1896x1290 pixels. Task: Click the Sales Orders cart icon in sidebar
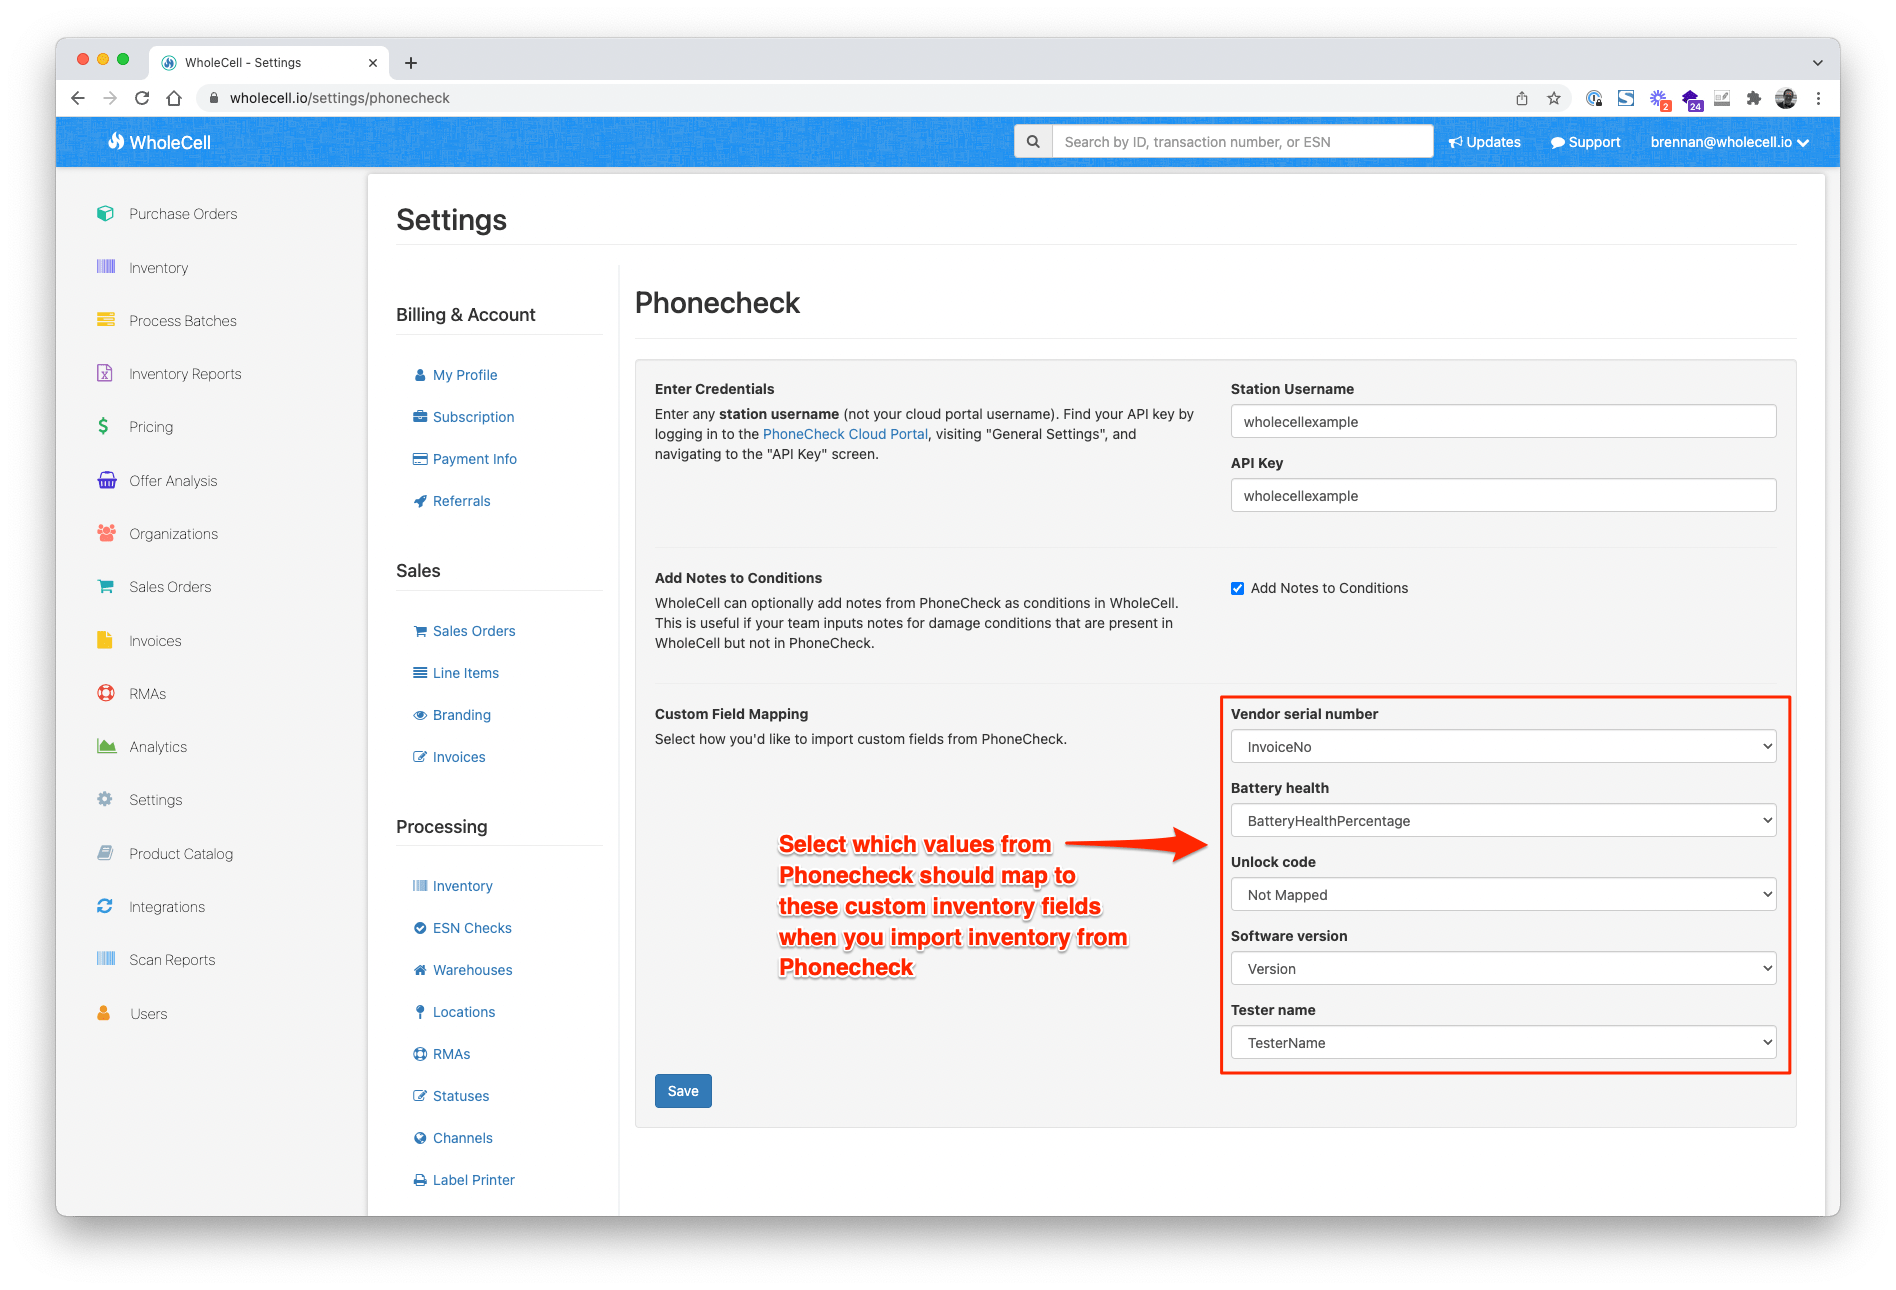[105, 586]
